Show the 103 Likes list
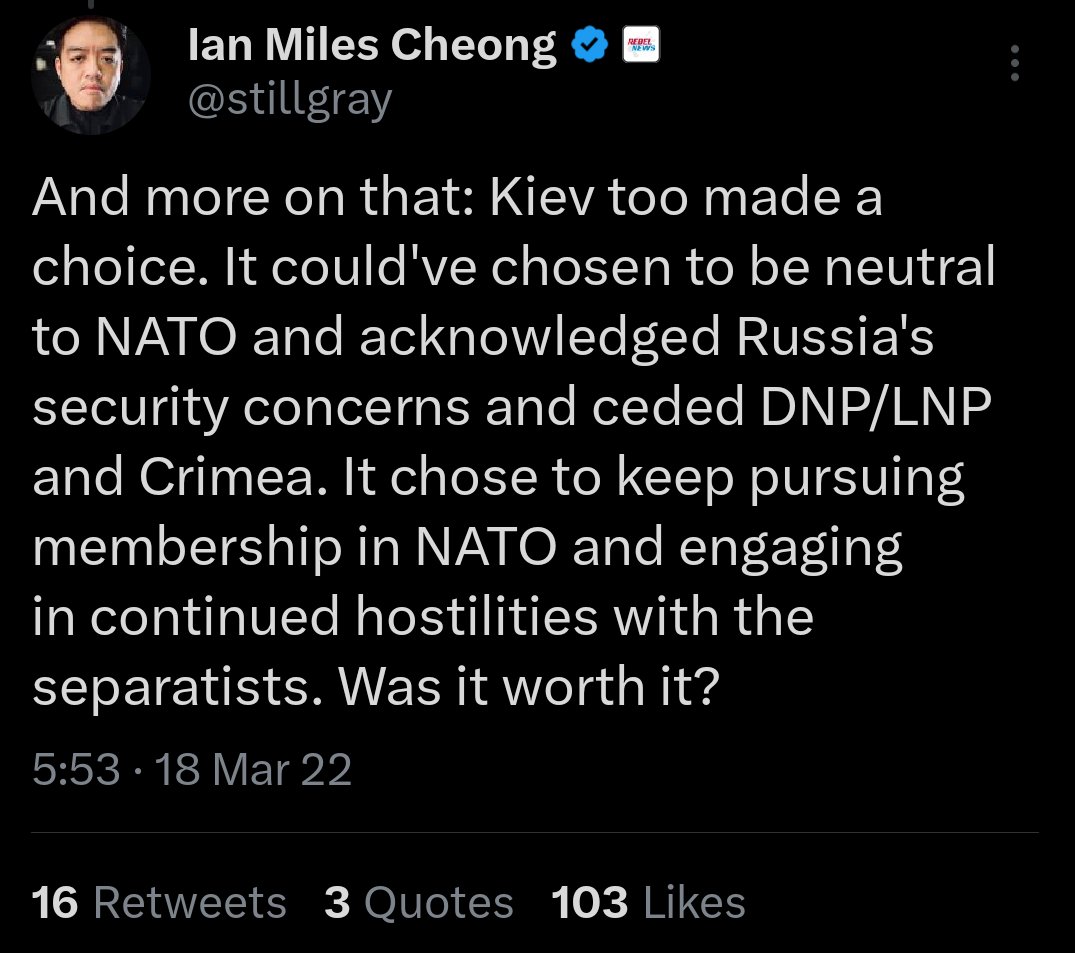This screenshot has width=1075, height=953. tap(648, 902)
